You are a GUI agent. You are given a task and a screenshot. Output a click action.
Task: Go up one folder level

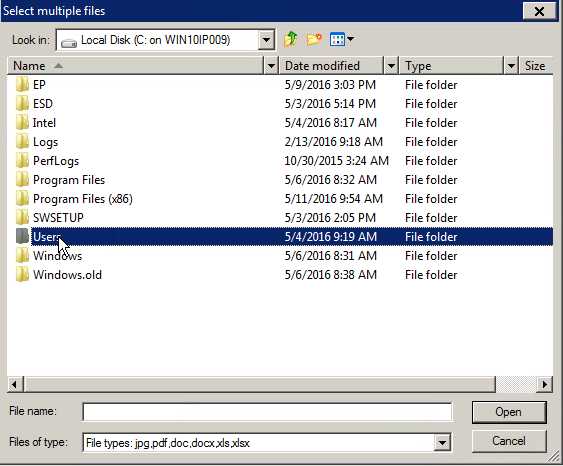point(290,39)
